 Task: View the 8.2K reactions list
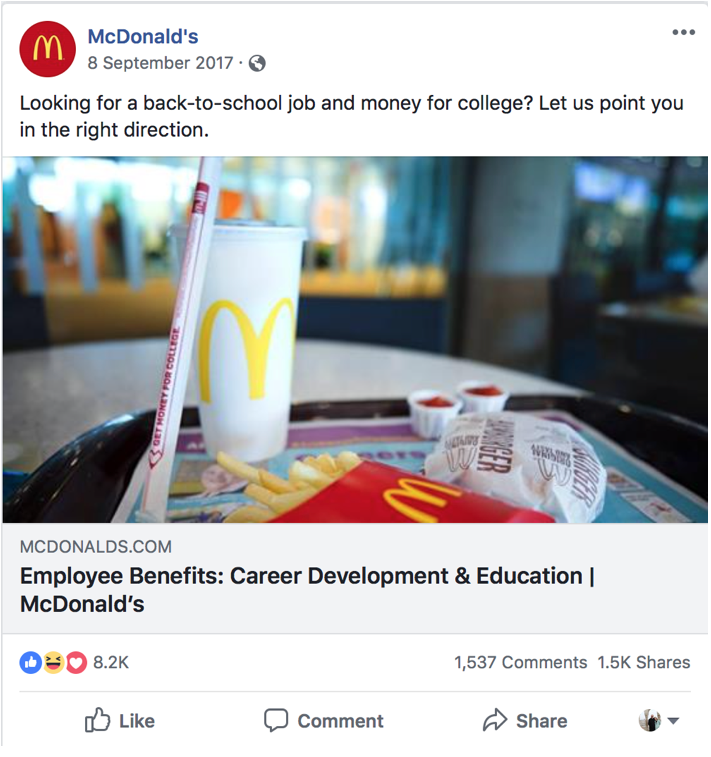click(111, 662)
